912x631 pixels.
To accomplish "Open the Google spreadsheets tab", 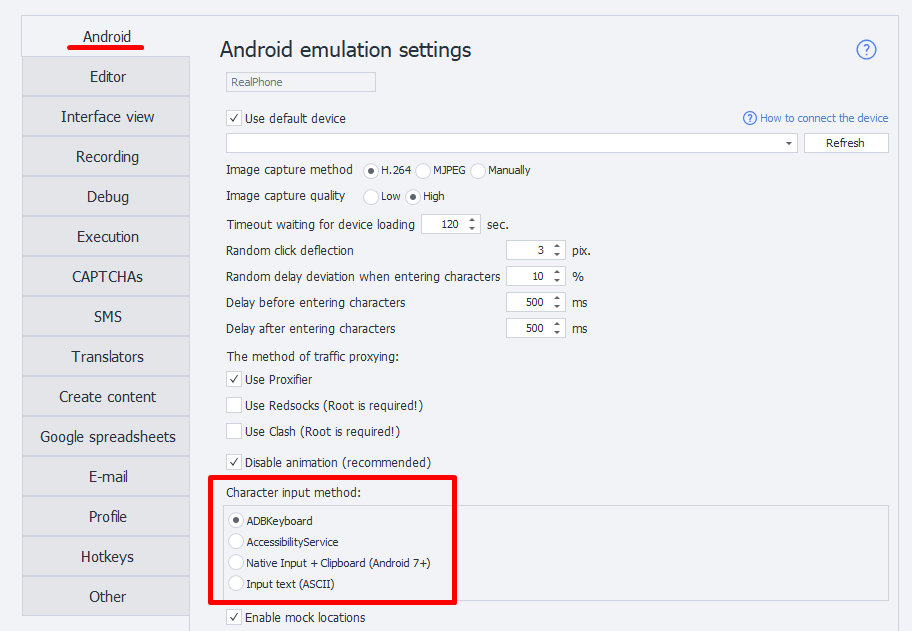I will coord(107,437).
